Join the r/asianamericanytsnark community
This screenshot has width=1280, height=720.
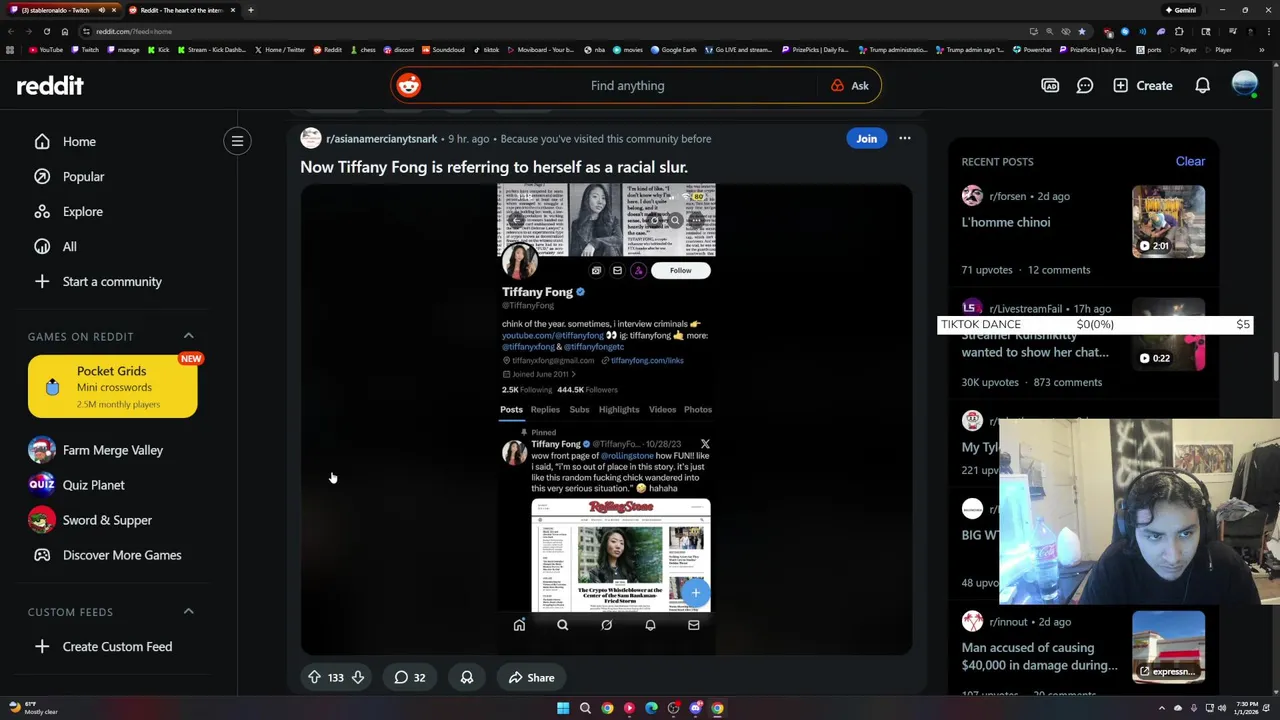[866, 139]
